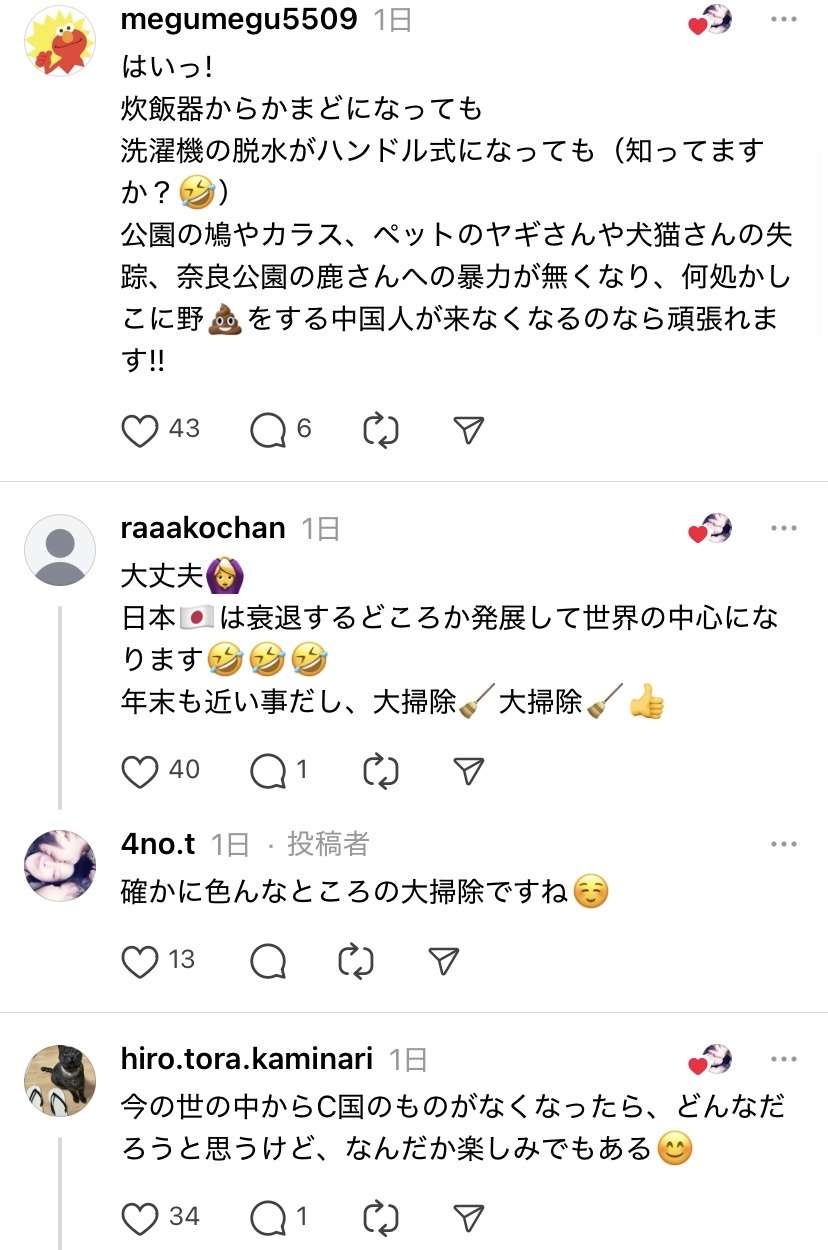Share hiro.tora.kaminari's comment

(468, 1217)
